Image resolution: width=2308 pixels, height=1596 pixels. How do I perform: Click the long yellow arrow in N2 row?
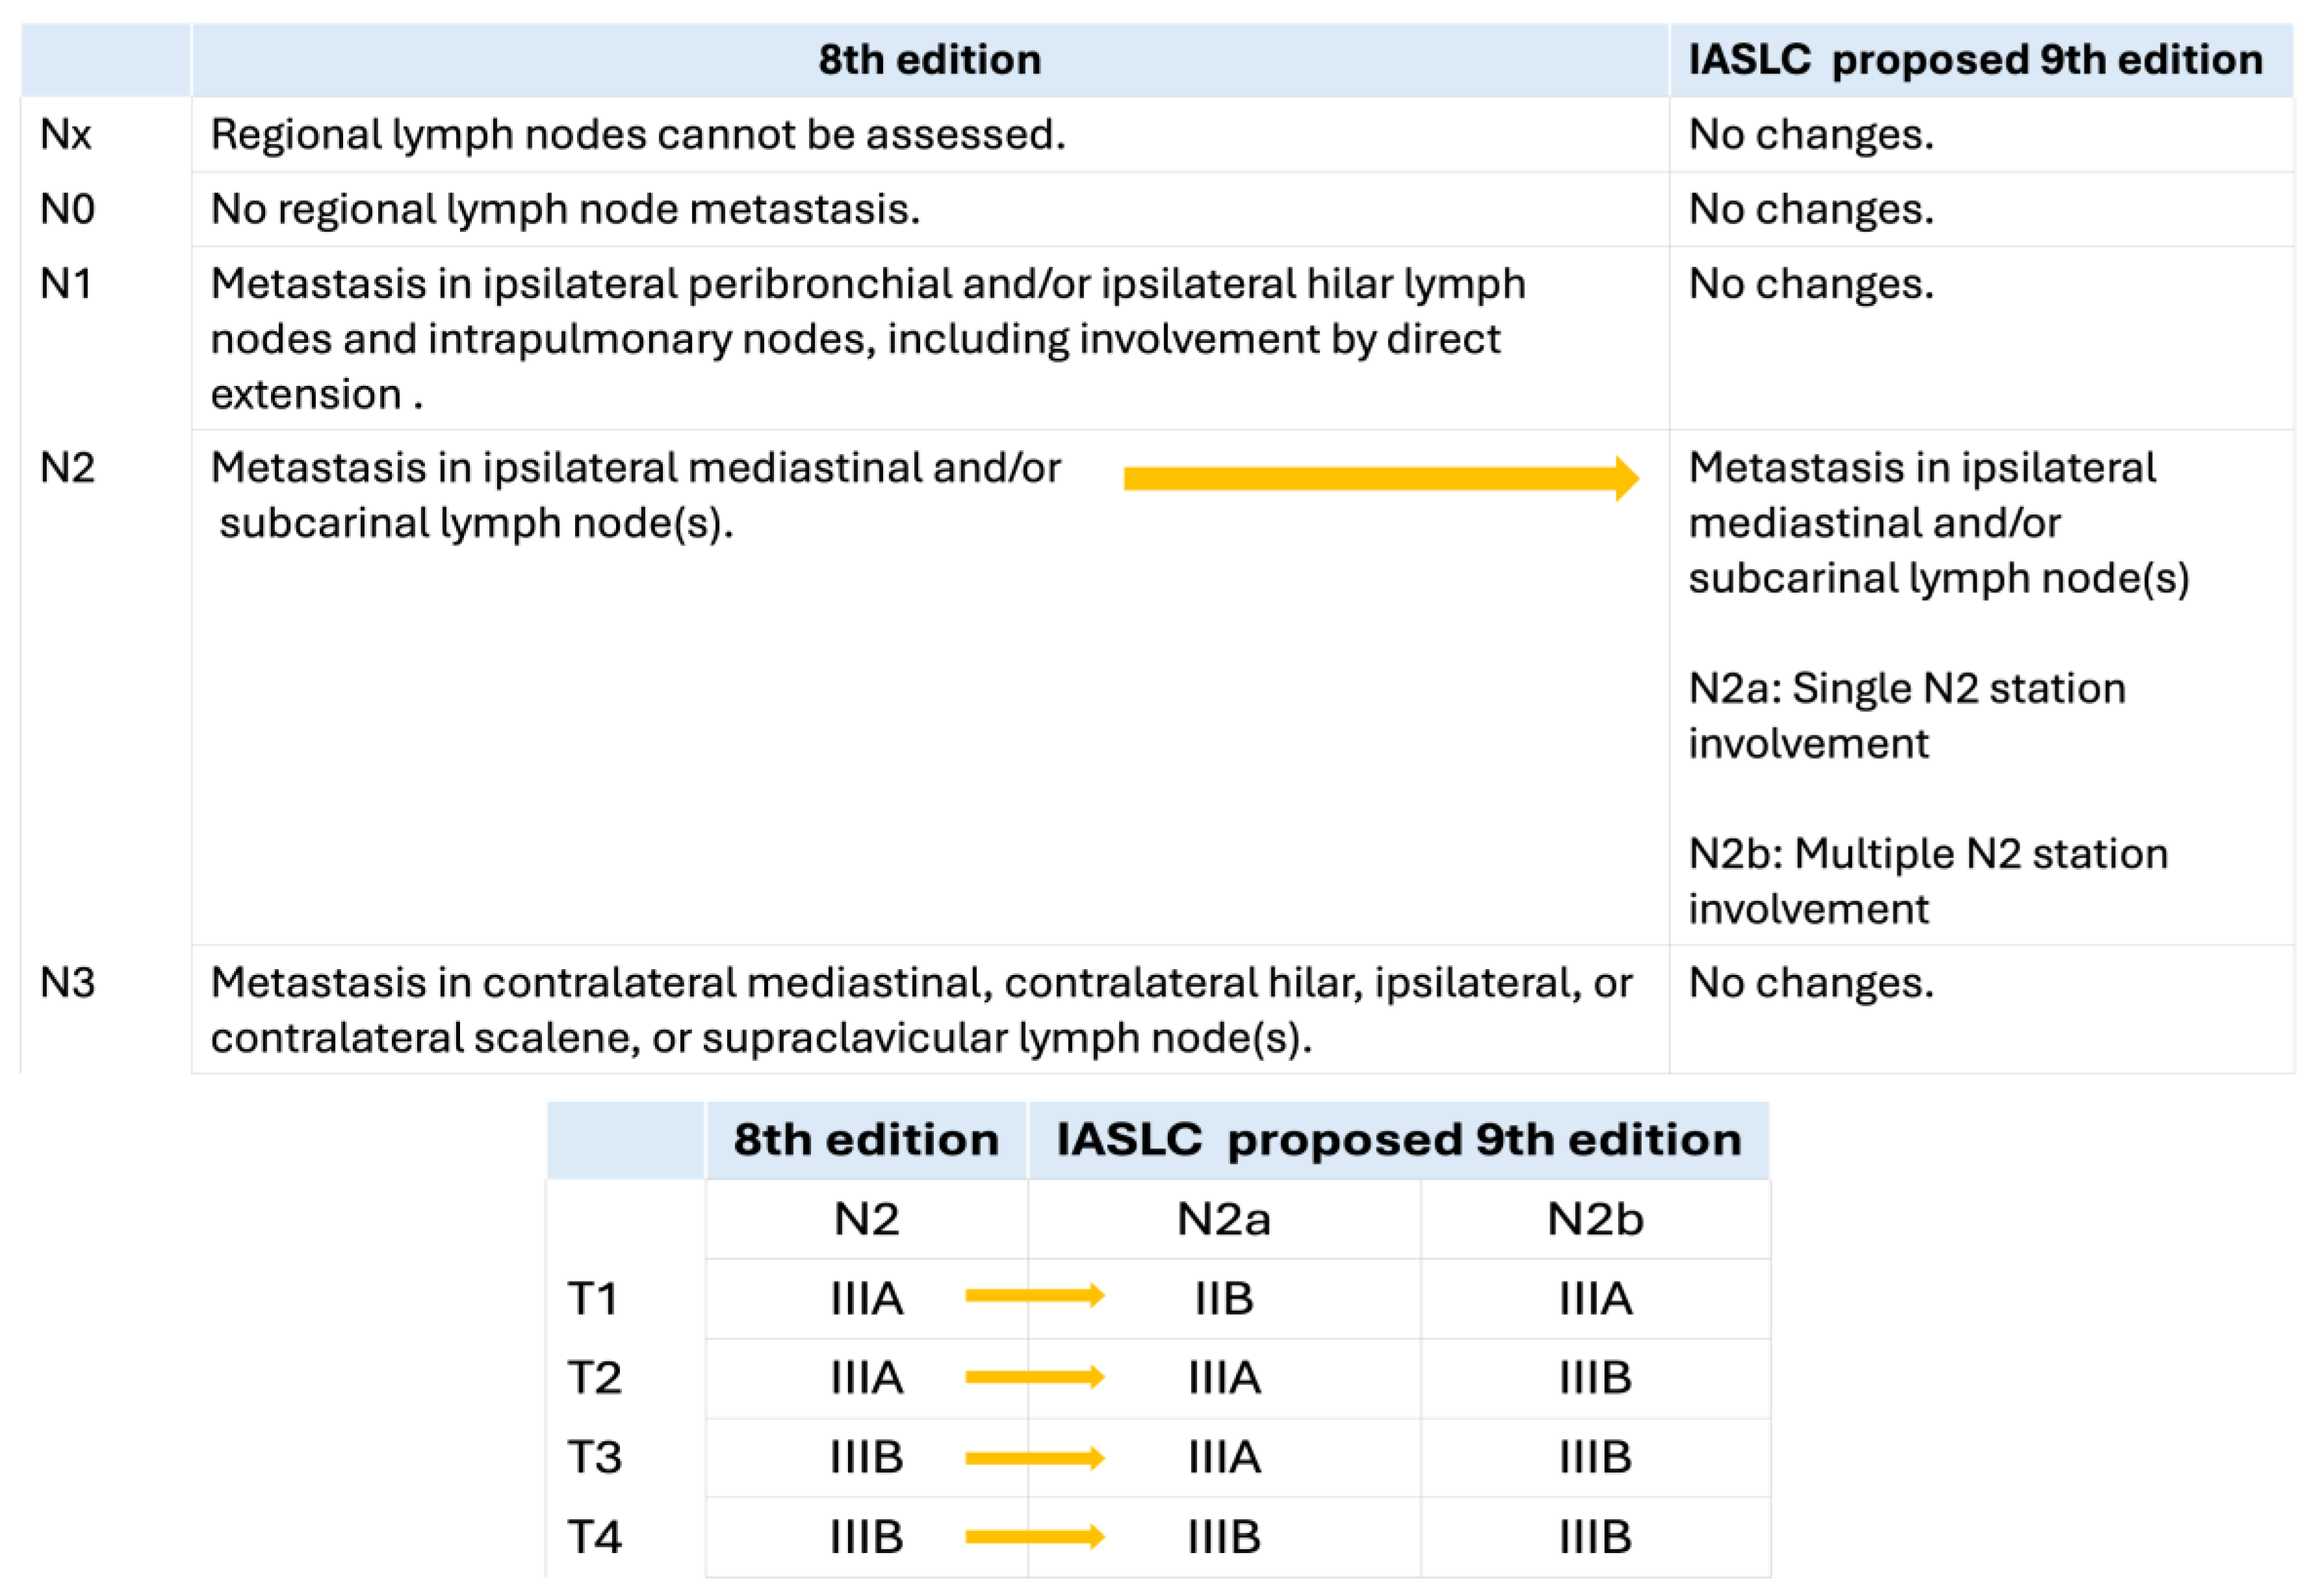(x=1380, y=478)
